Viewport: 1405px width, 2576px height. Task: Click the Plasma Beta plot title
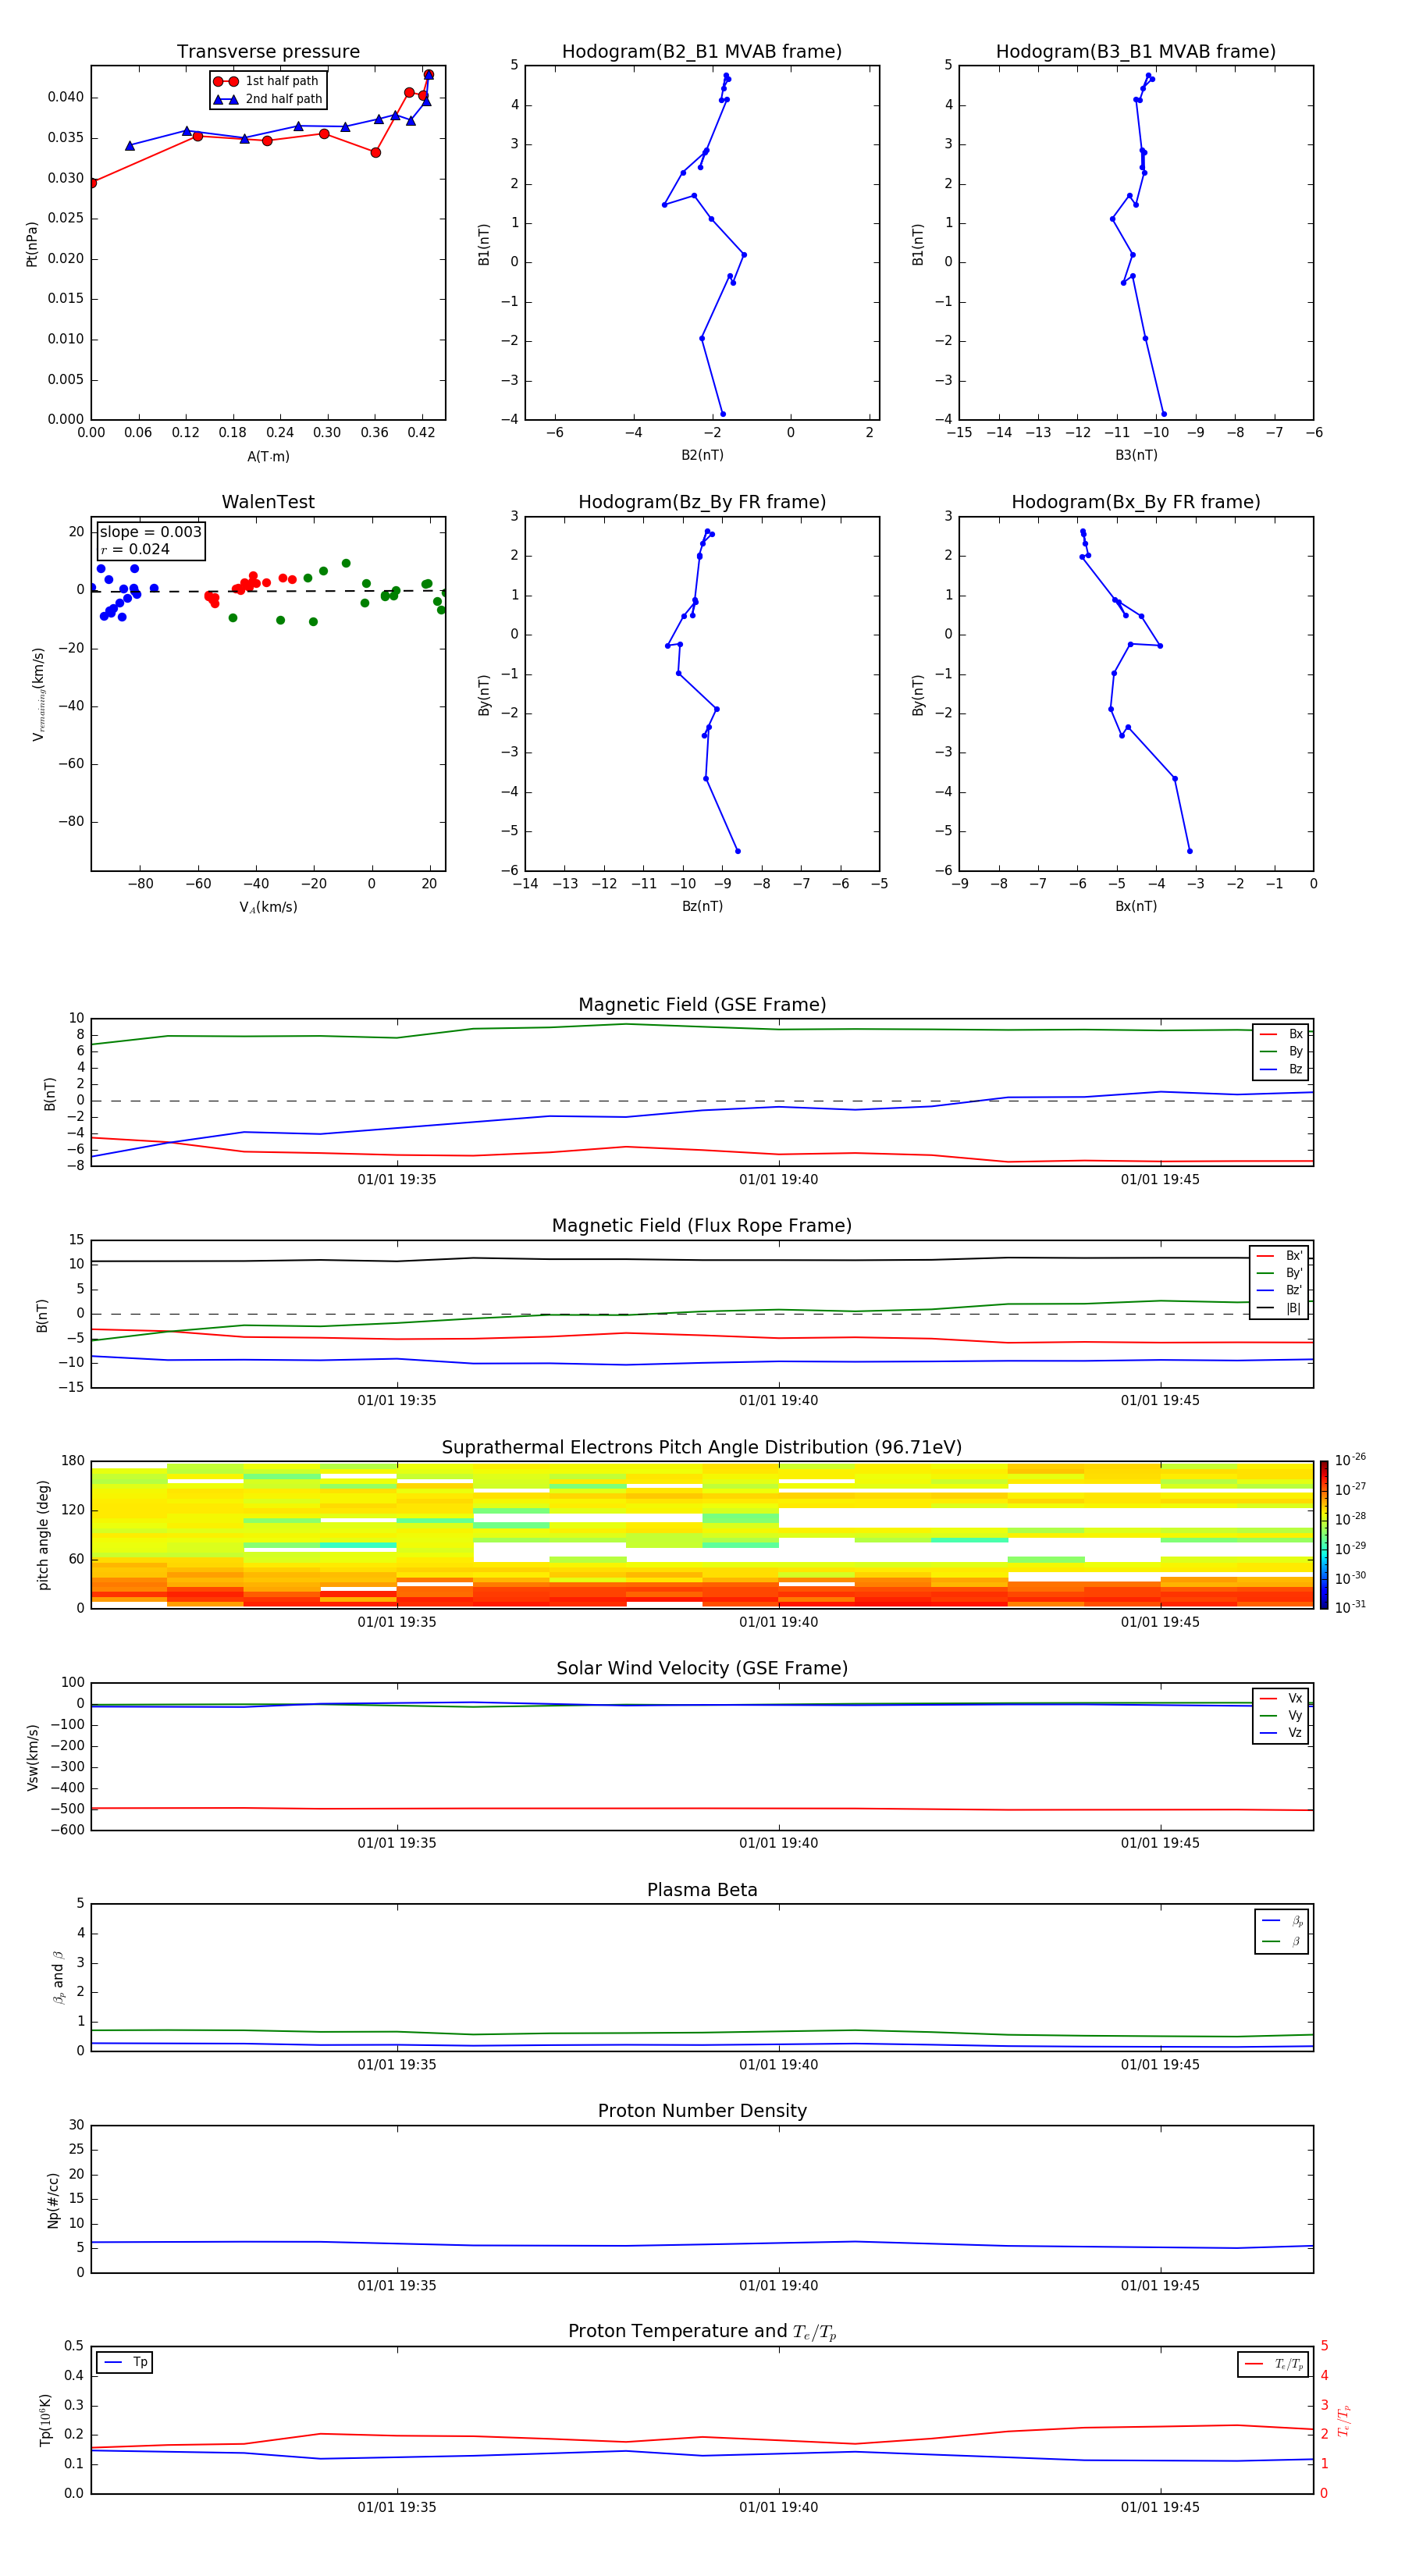pos(702,1890)
